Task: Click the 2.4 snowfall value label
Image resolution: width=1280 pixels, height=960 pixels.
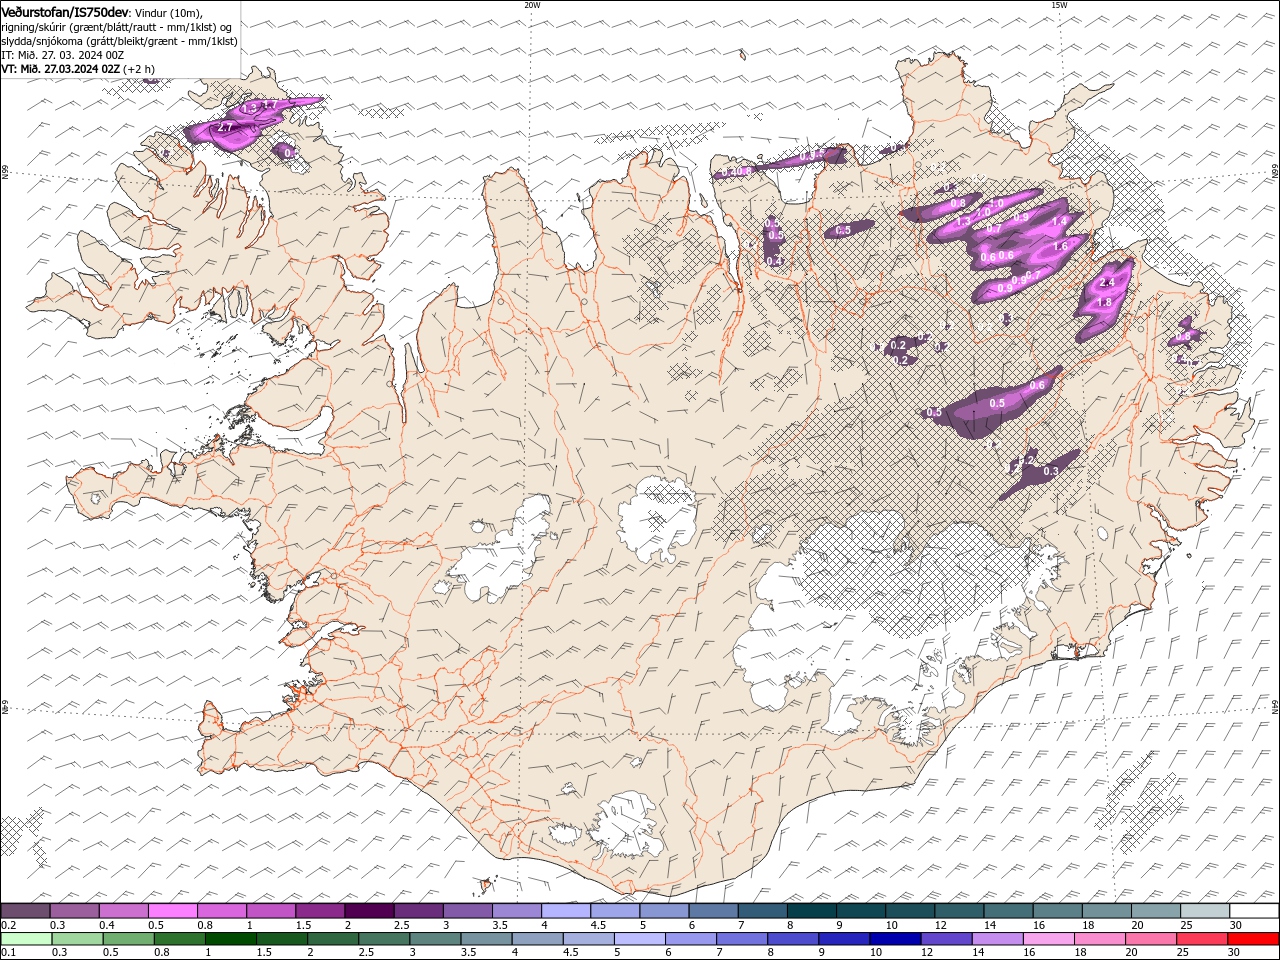Action: point(1106,283)
